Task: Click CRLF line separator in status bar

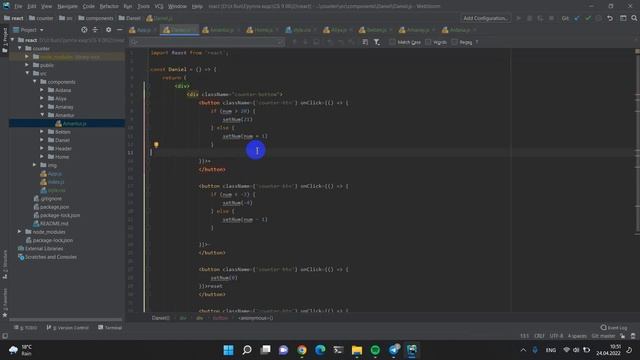Action: click(x=539, y=336)
